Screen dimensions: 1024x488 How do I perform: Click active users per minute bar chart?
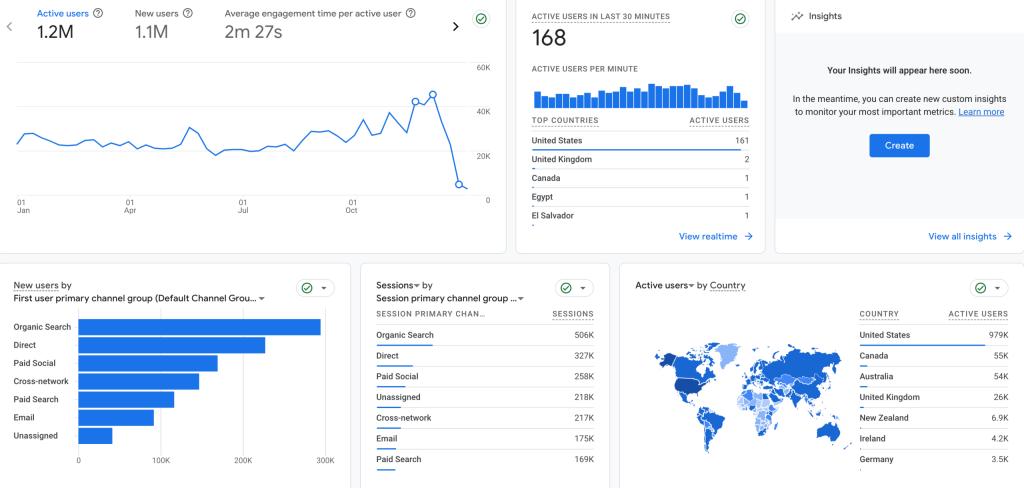pos(641,95)
